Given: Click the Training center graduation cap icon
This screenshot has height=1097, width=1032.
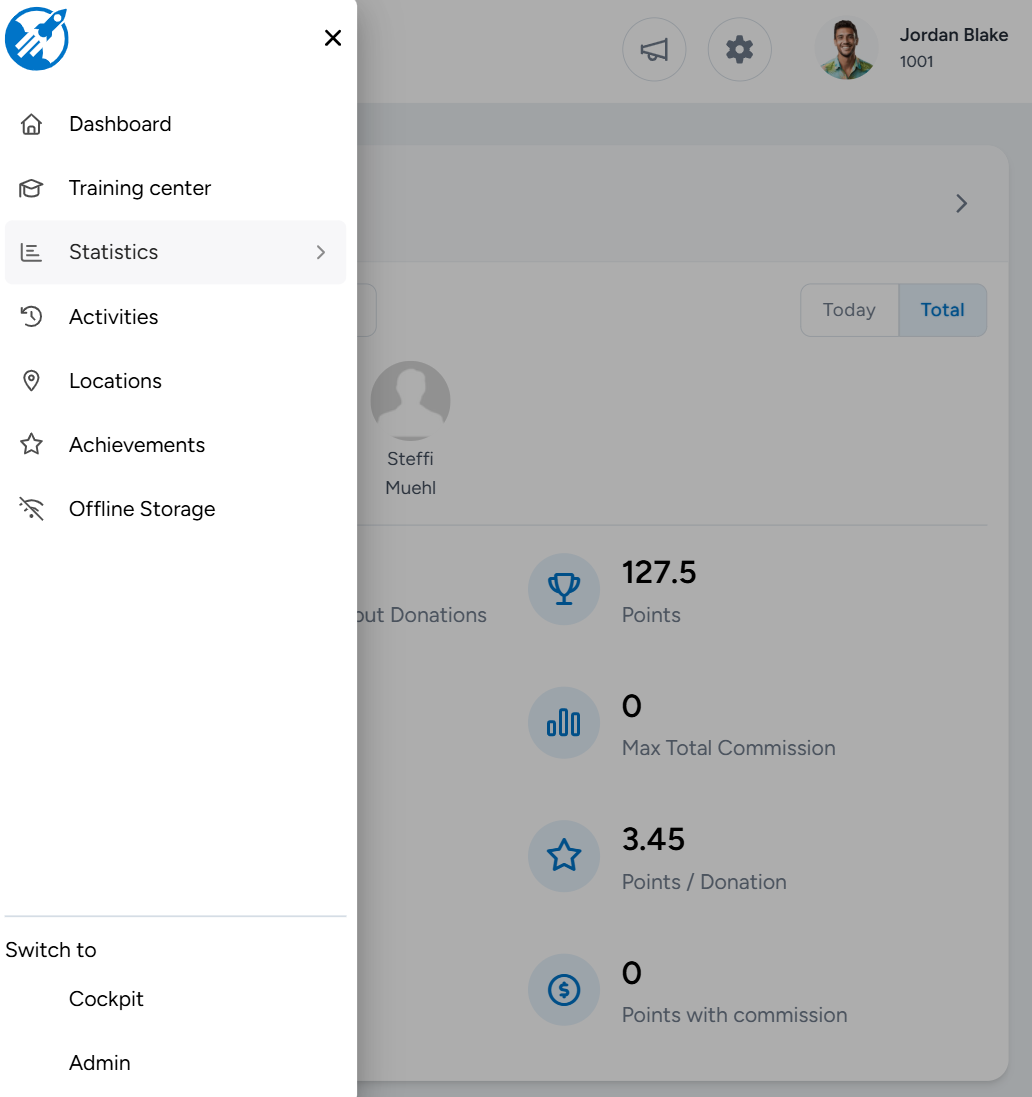Looking at the screenshot, I should pos(31,188).
